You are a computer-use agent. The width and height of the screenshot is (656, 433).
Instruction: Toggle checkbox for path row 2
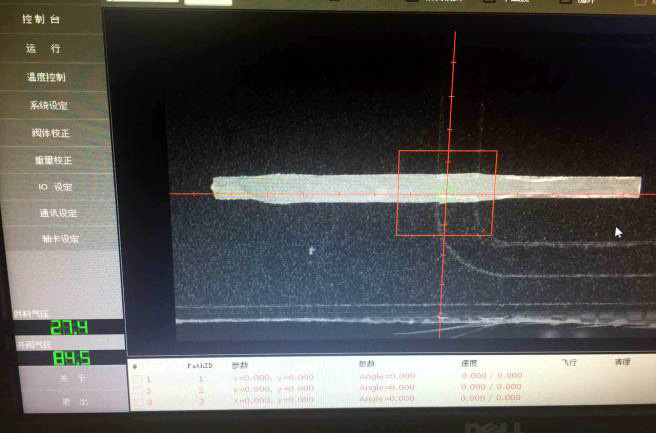[137, 390]
